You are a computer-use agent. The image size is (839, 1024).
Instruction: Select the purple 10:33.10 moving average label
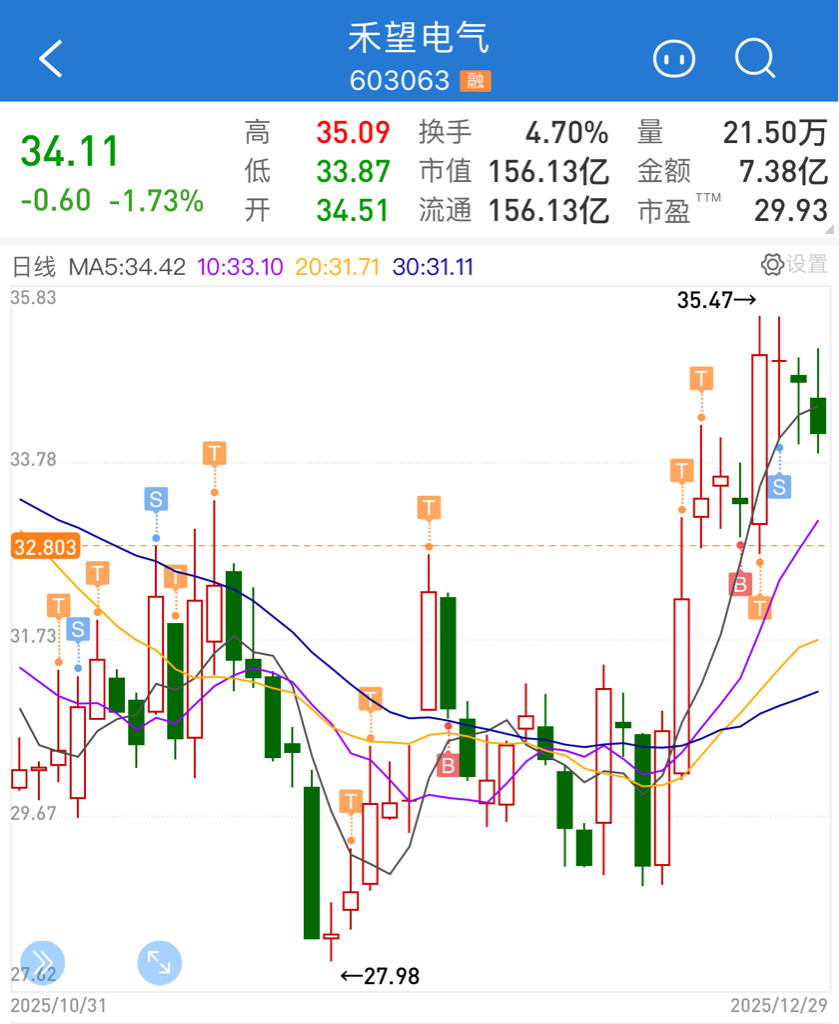tap(240, 266)
